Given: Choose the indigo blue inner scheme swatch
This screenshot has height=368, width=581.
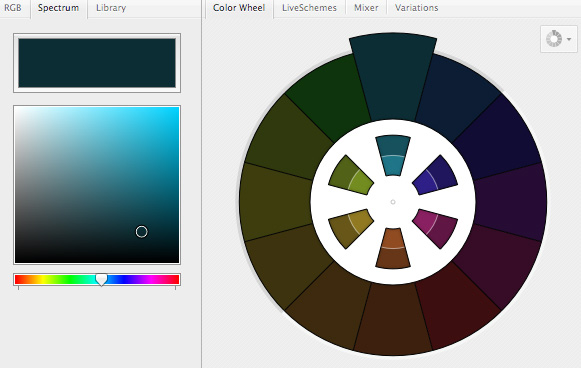Looking at the screenshot, I should [435, 175].
